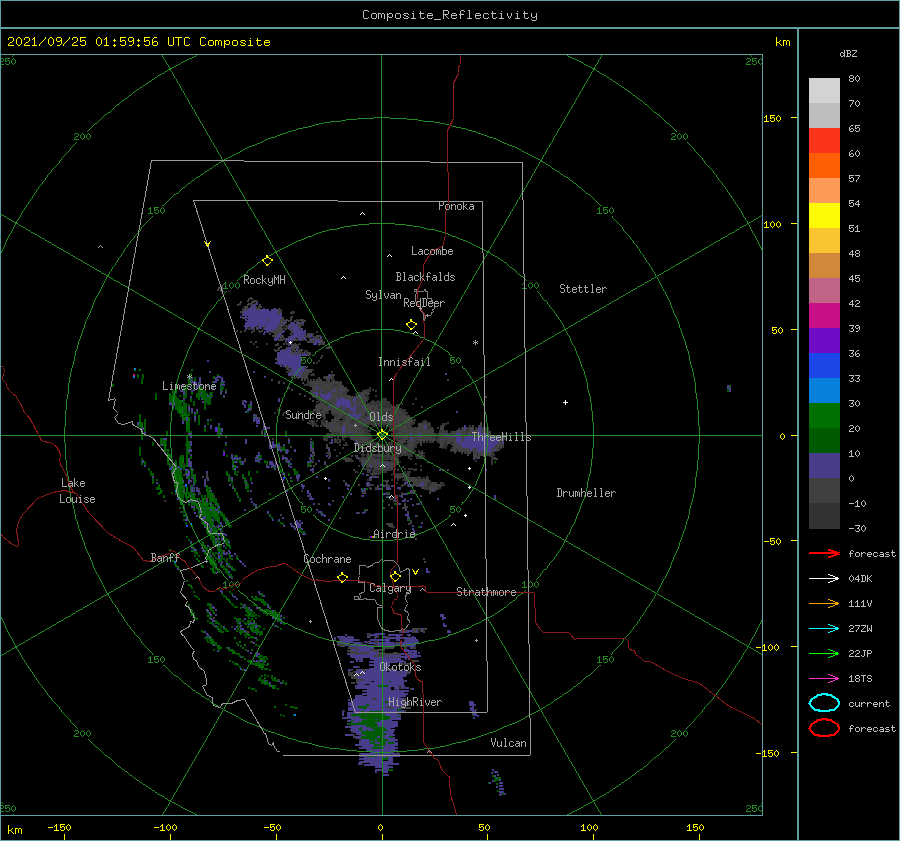Click the Sundre city label

point(303,414)
